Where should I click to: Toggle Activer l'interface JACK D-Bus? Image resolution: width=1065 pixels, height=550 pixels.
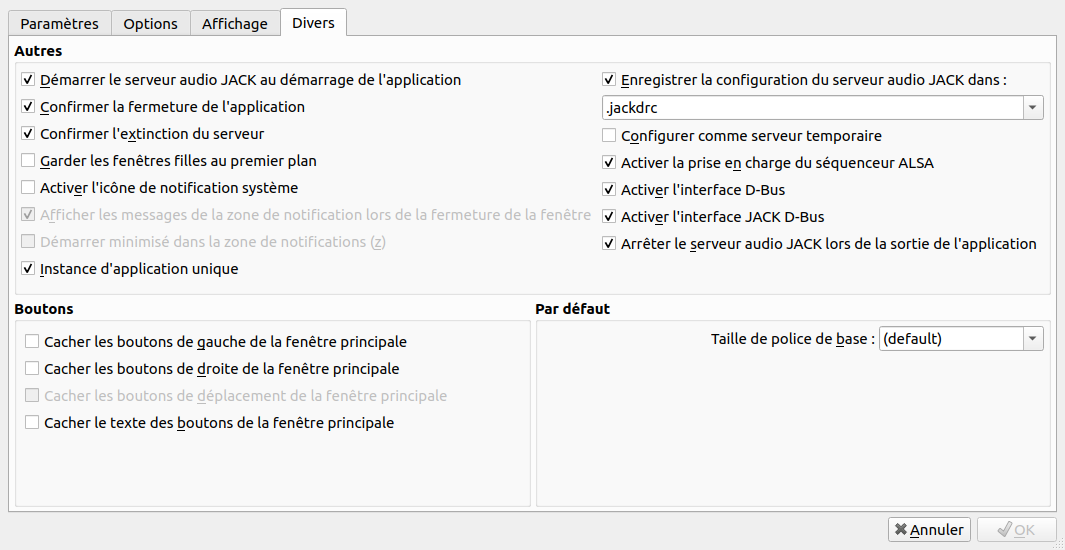[609, 217]
